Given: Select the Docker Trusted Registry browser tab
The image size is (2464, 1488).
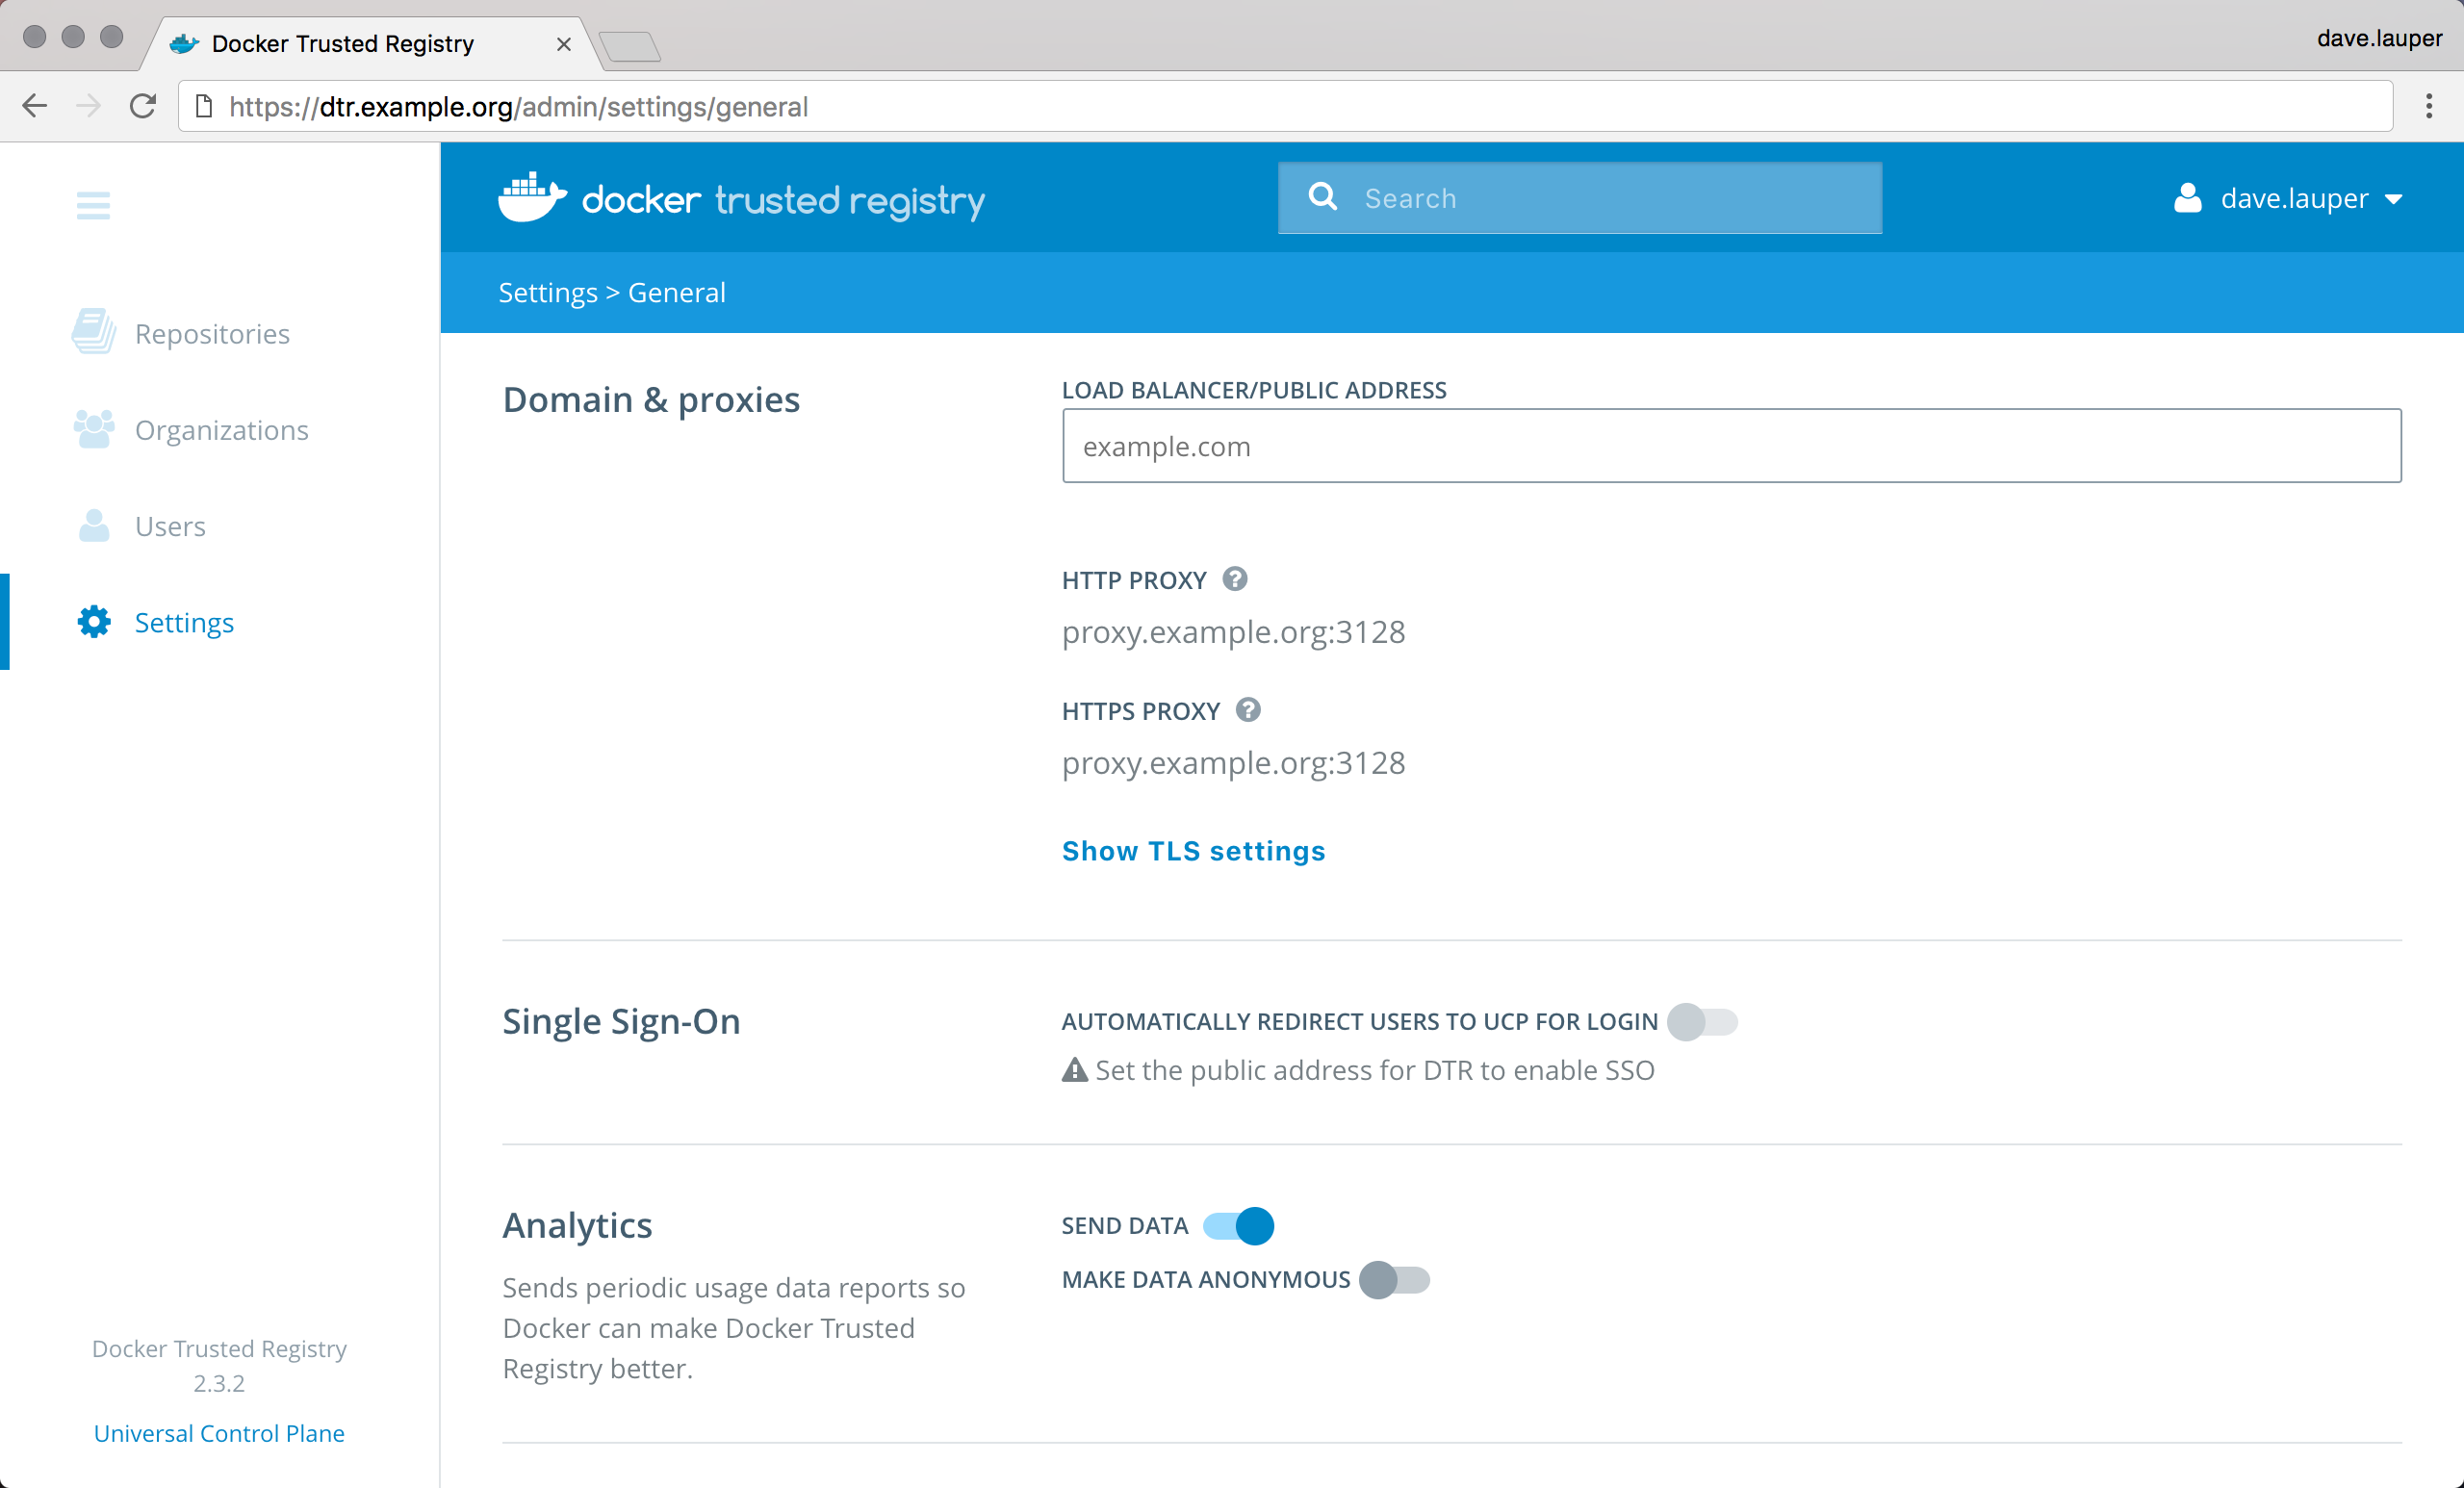Looking at the screenshot, I should coord(343,44).
